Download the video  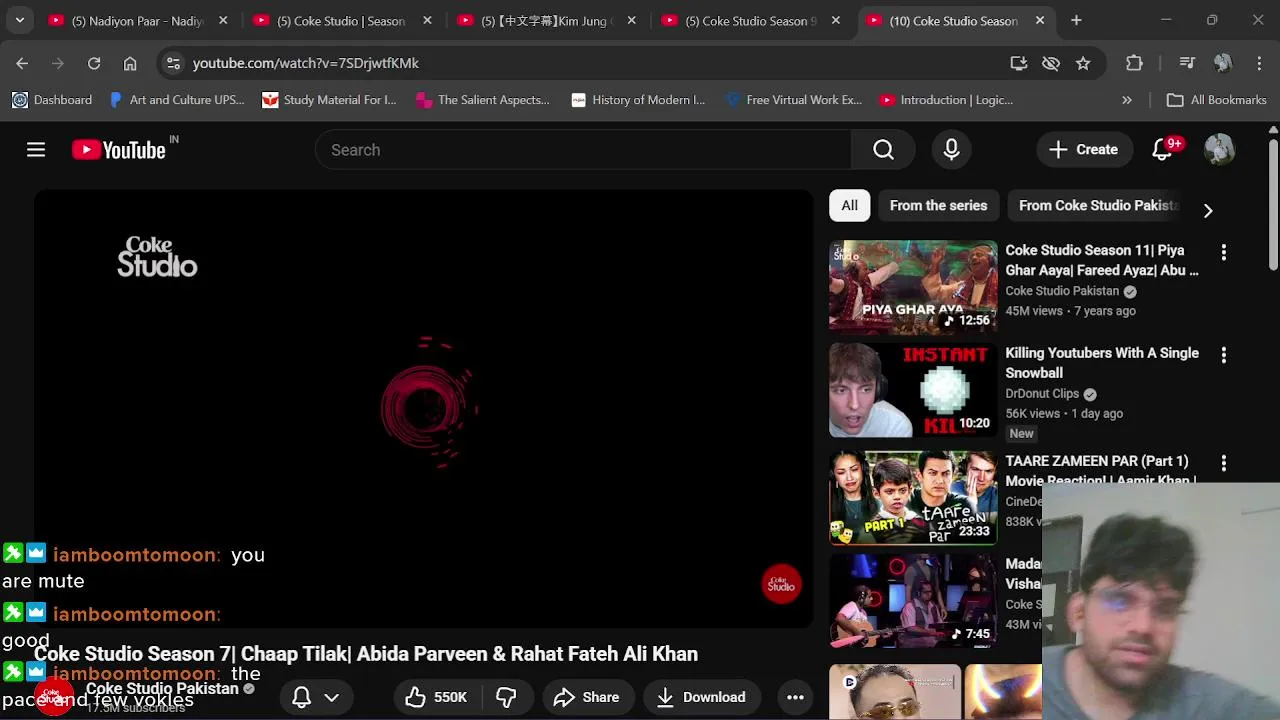click(701, 697)
